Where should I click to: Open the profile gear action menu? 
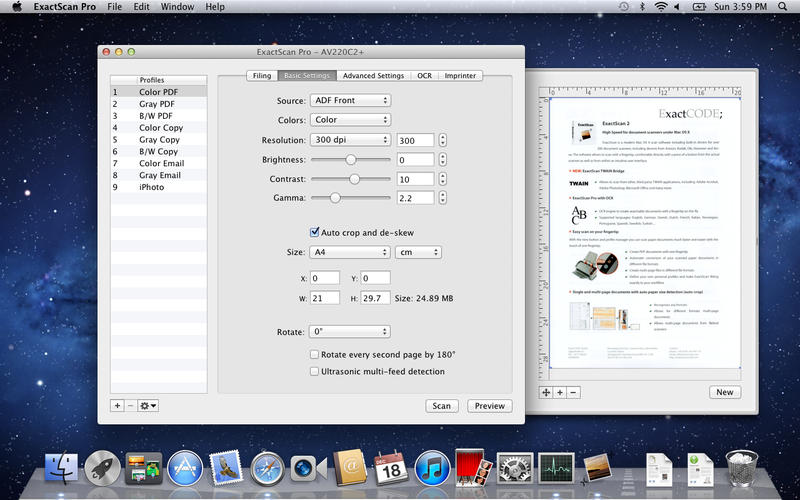(x=148, y=405)
